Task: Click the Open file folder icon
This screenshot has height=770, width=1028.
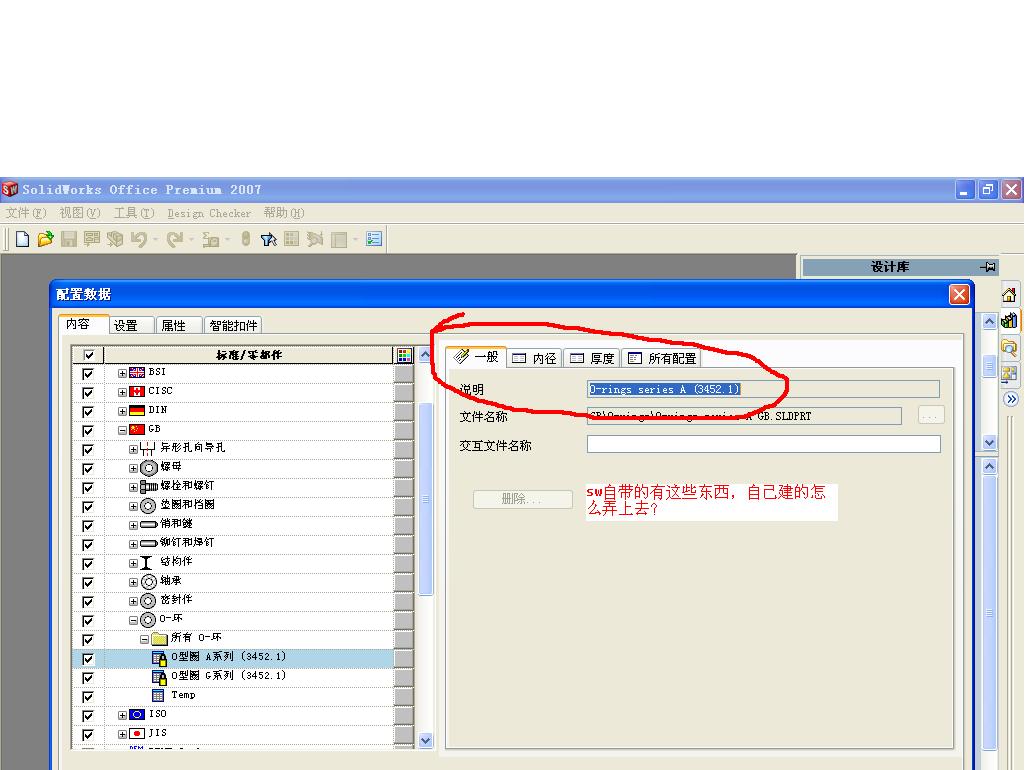Action: coord(45,239)
